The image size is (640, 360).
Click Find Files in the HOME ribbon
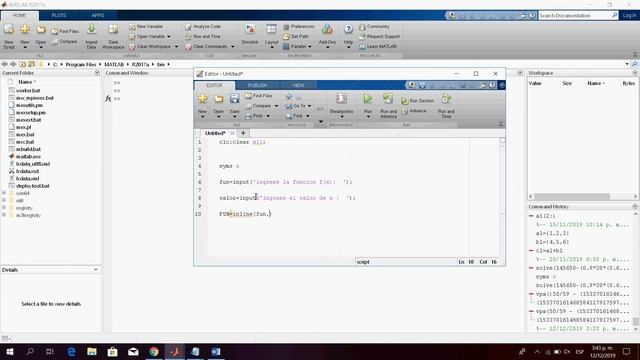[x=65, y=31]
